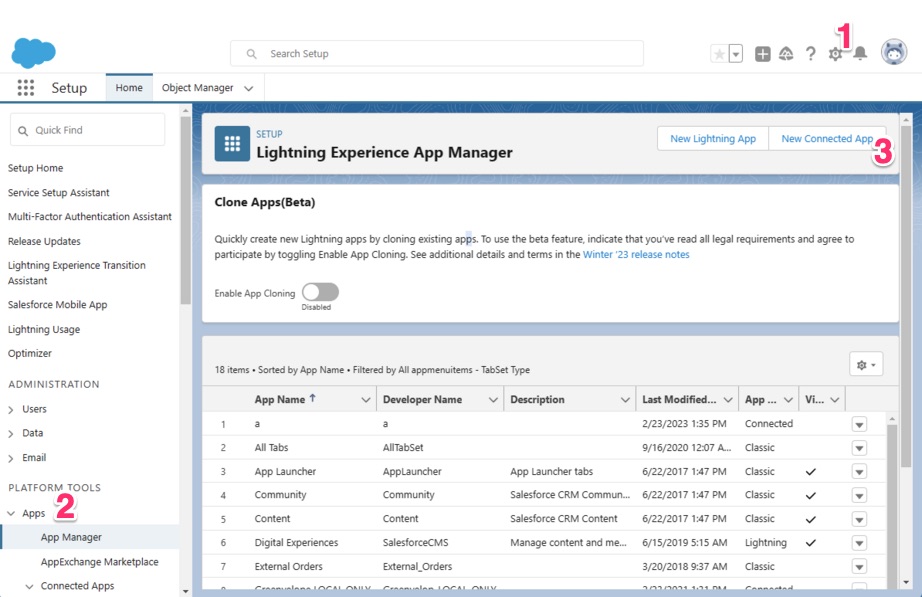
Task: Click the SalesforceCMS developer name cell
Action: pyautogui.click(x=415, y=543)
